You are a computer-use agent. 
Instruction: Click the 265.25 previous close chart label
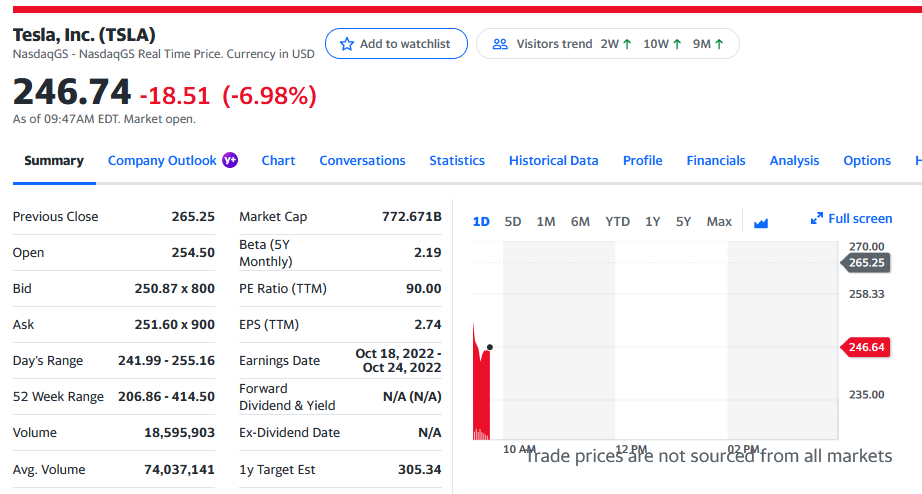pyautogui.click(x=866, y=262)
